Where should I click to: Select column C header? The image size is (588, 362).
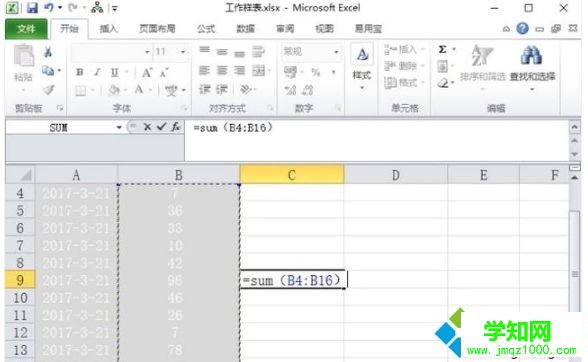292,174
